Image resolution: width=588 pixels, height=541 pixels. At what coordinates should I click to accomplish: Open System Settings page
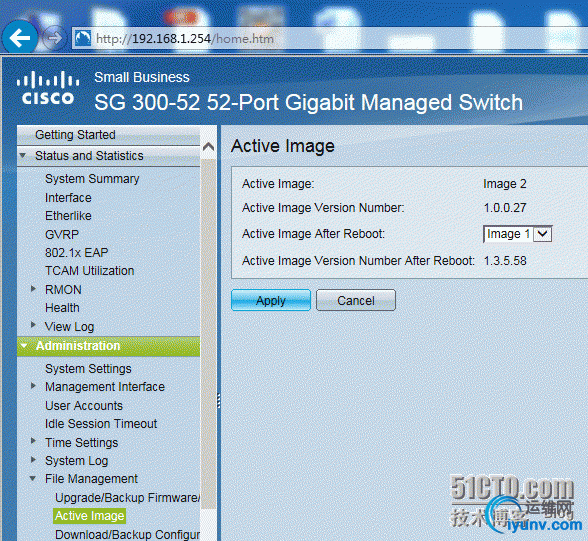[88, 369]
